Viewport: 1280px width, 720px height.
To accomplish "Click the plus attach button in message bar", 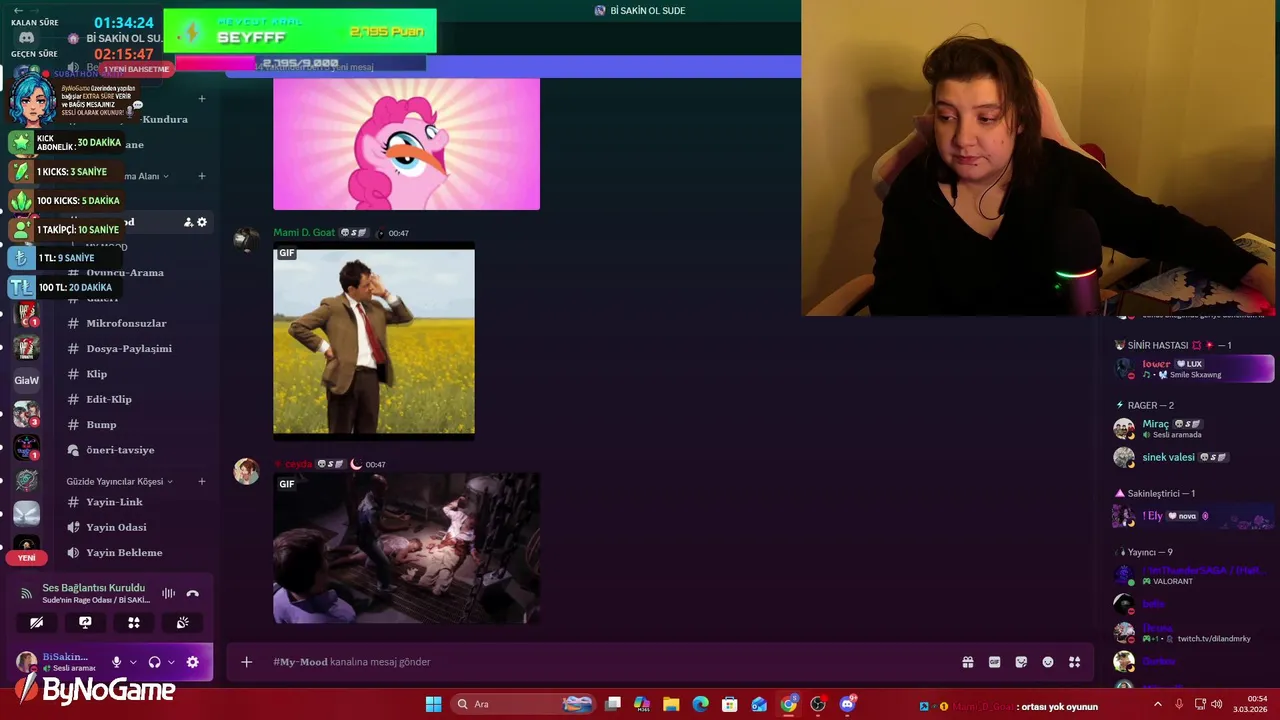I will (247, 662).
